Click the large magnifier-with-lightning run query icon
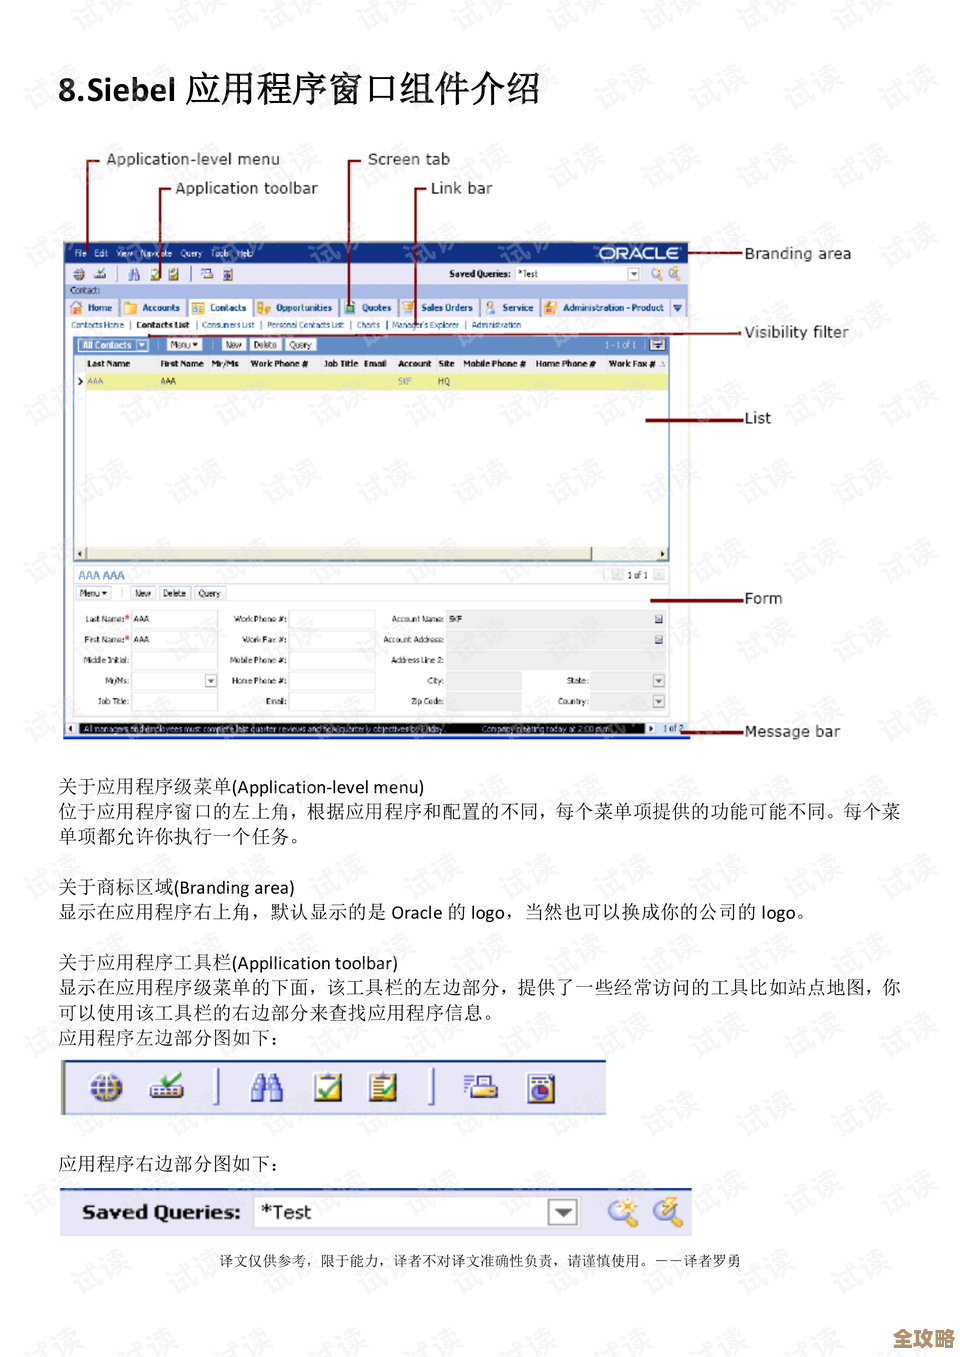The height and width of the screenshot is (1357, 960). pos(667,1212)
